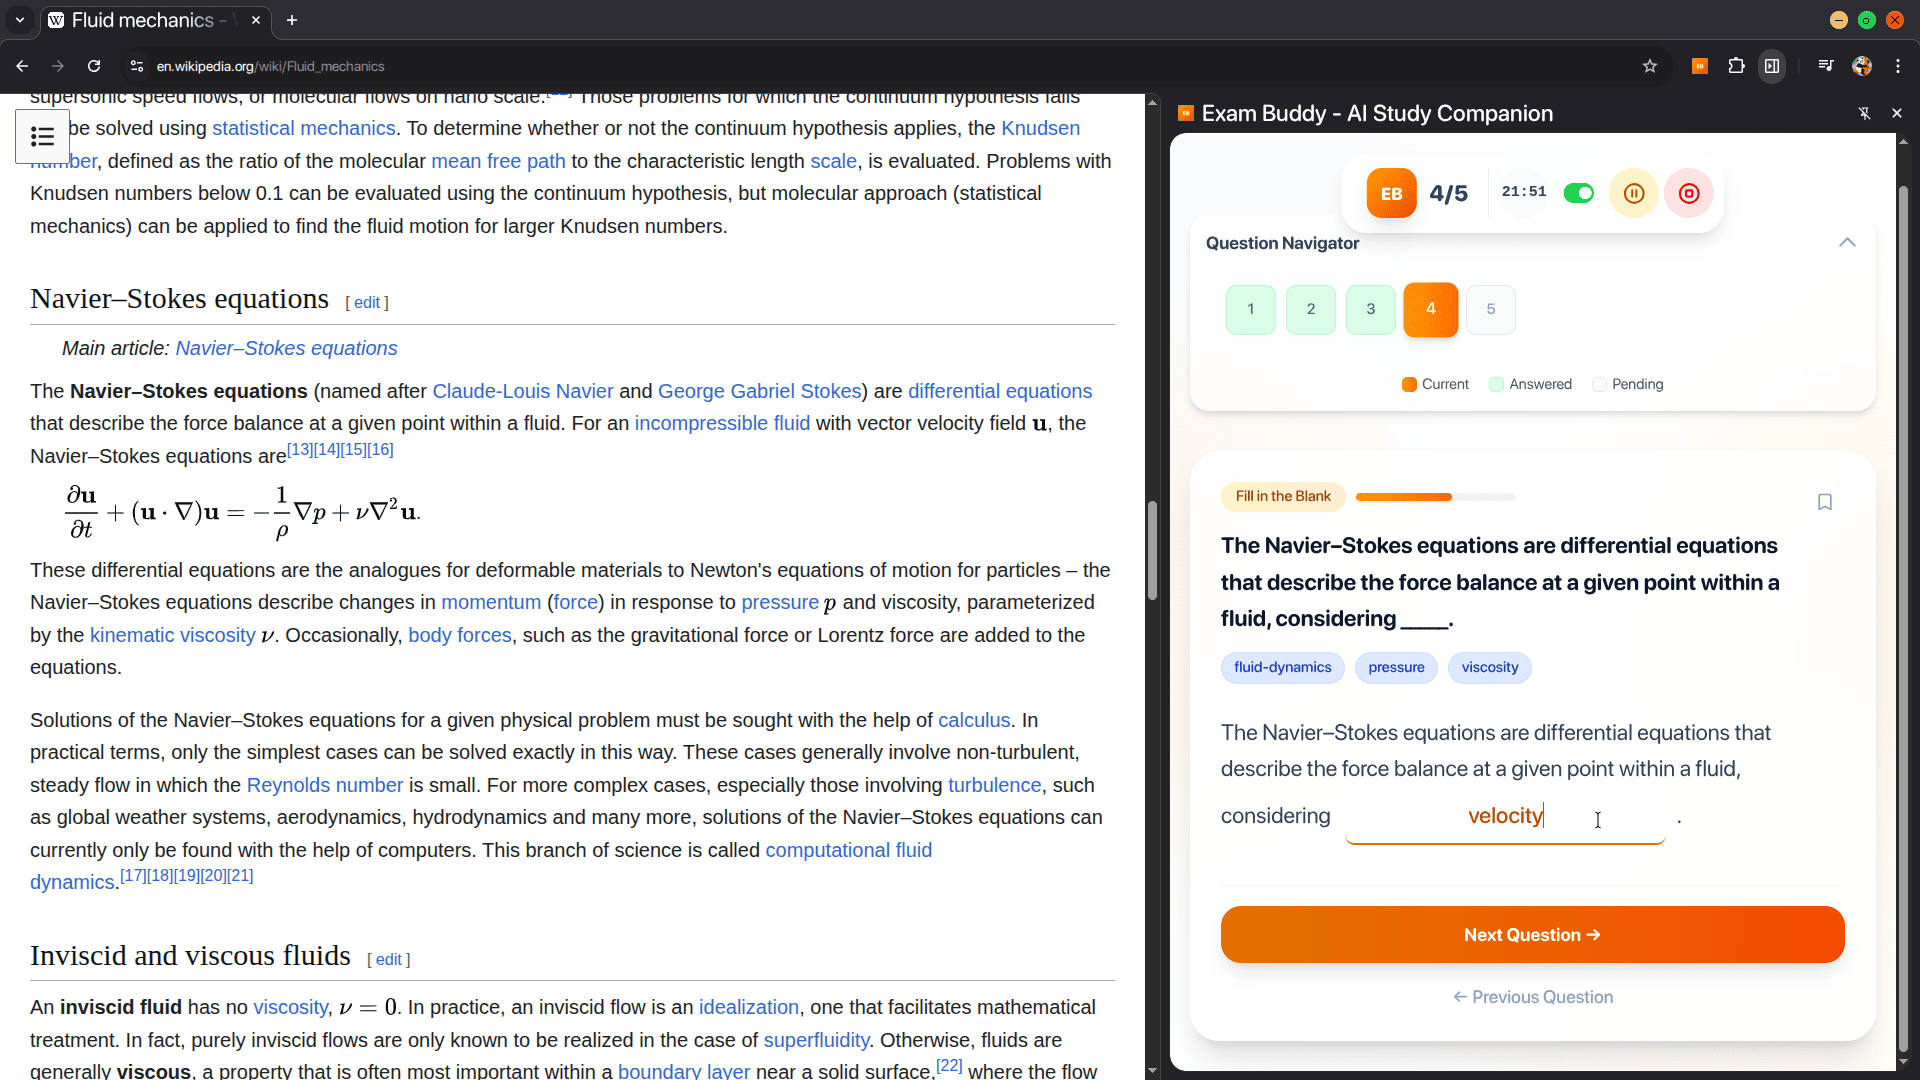The height and width of the screenshot is (1080, 1920).
Task: Bookmark this page with star icon
Action: pyautogui.click(x=1650, y=66)
